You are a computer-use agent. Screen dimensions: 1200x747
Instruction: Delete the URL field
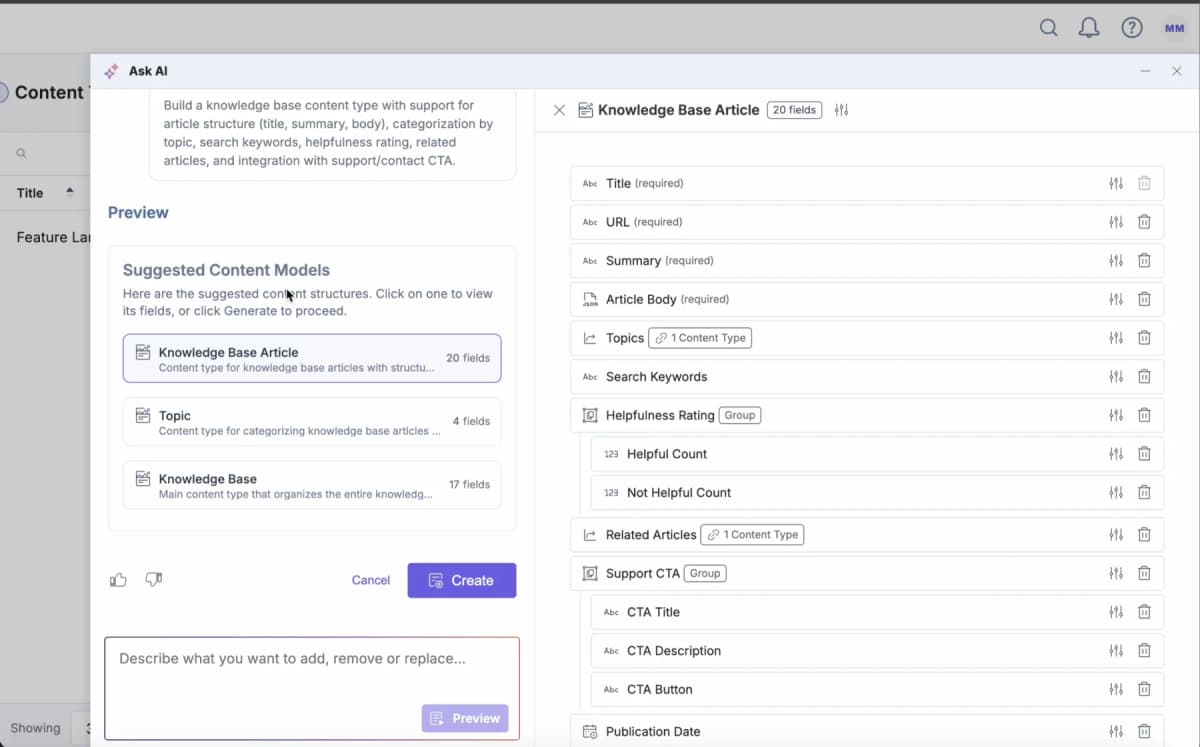click(x=1144, y=222)
